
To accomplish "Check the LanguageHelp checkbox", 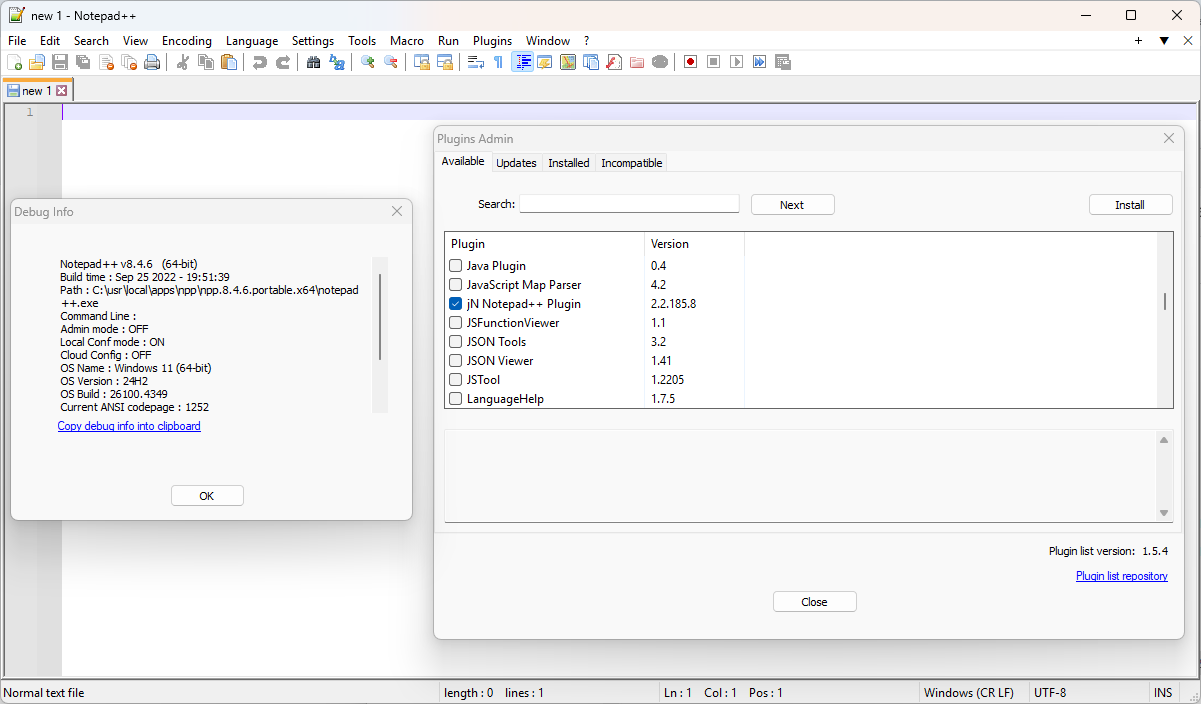I will tap(456, 399).
